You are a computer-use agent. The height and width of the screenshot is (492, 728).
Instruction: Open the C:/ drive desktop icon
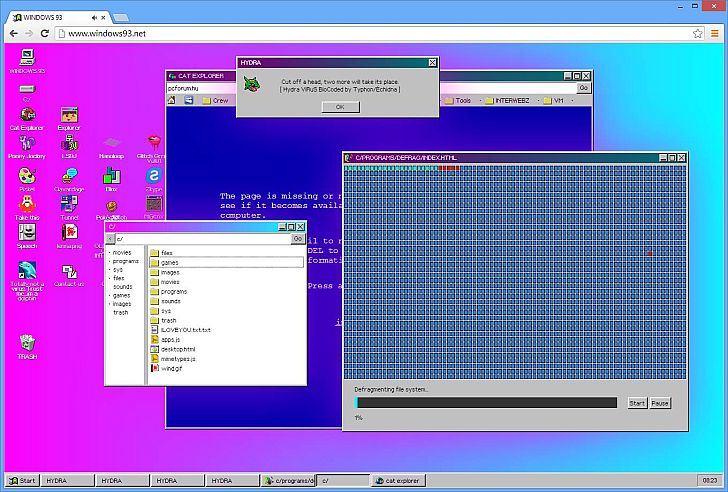click(27, 92)
